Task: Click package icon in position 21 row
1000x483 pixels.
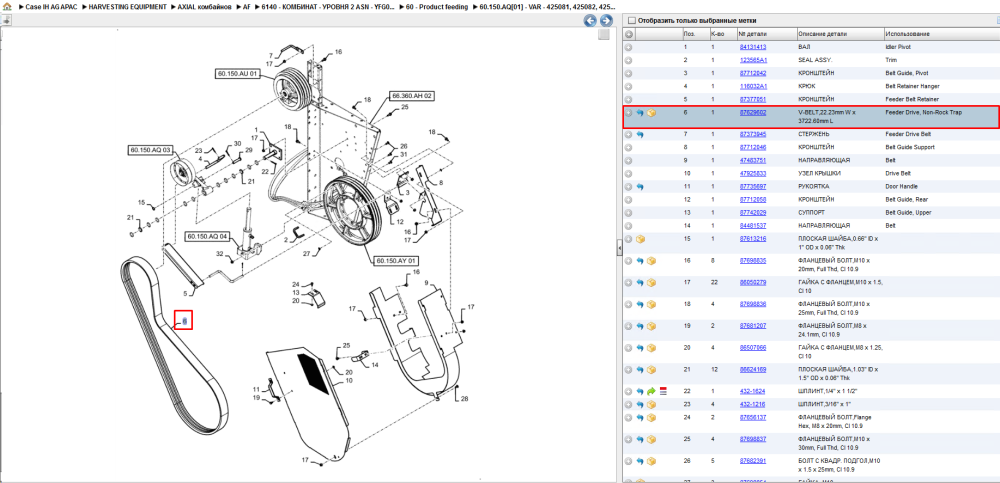Action: coord(651,369)
